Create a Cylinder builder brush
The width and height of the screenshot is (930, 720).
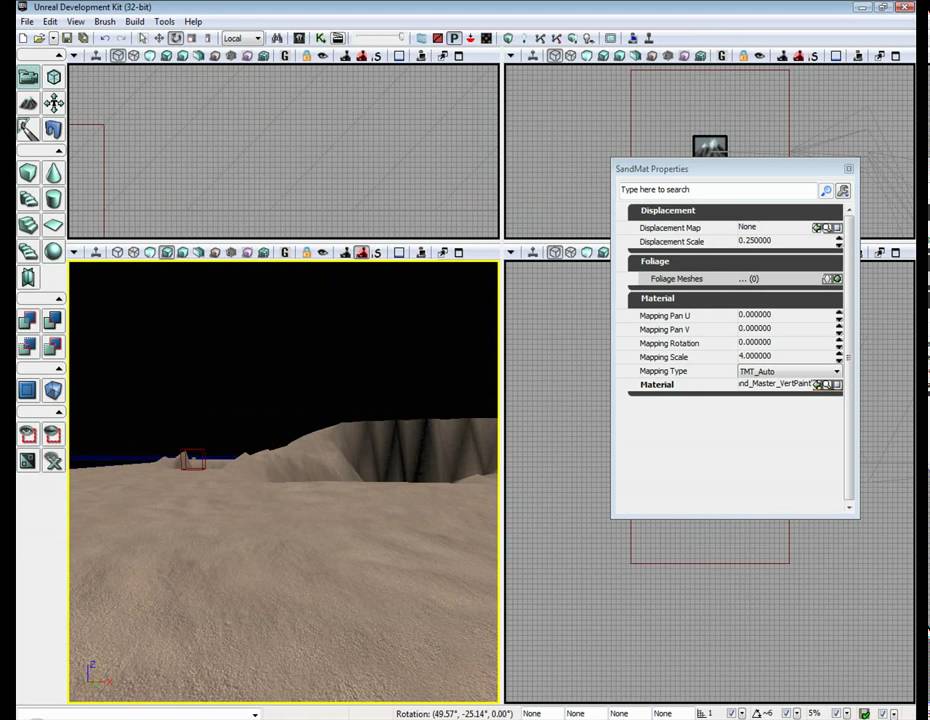(x=54, y=199)
